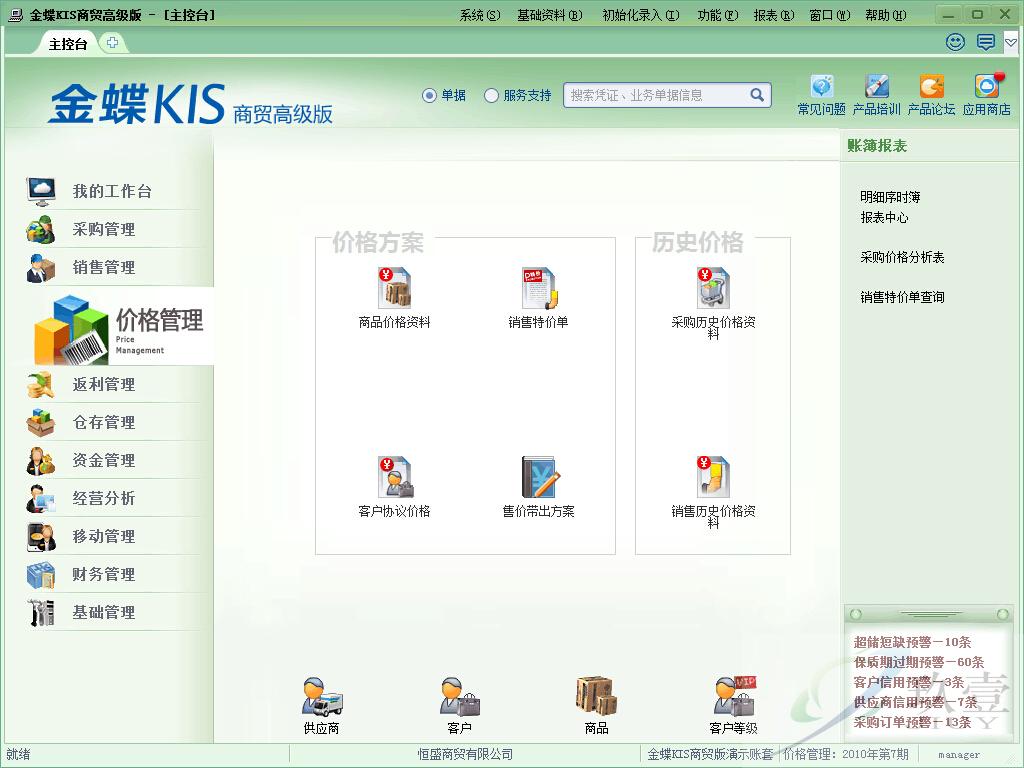1024x768 pixels.
Task: Select 财务管理 in sidebar
Action: pos(112,573)
